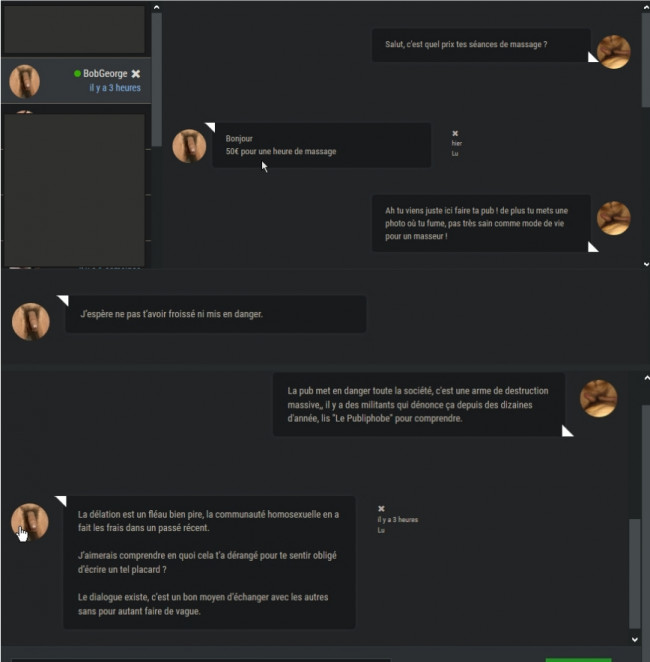Screen dimensions: 650x662
Task: Click the avatar beside the 'Bonjour 50€' message
Action: click(189, 146)
